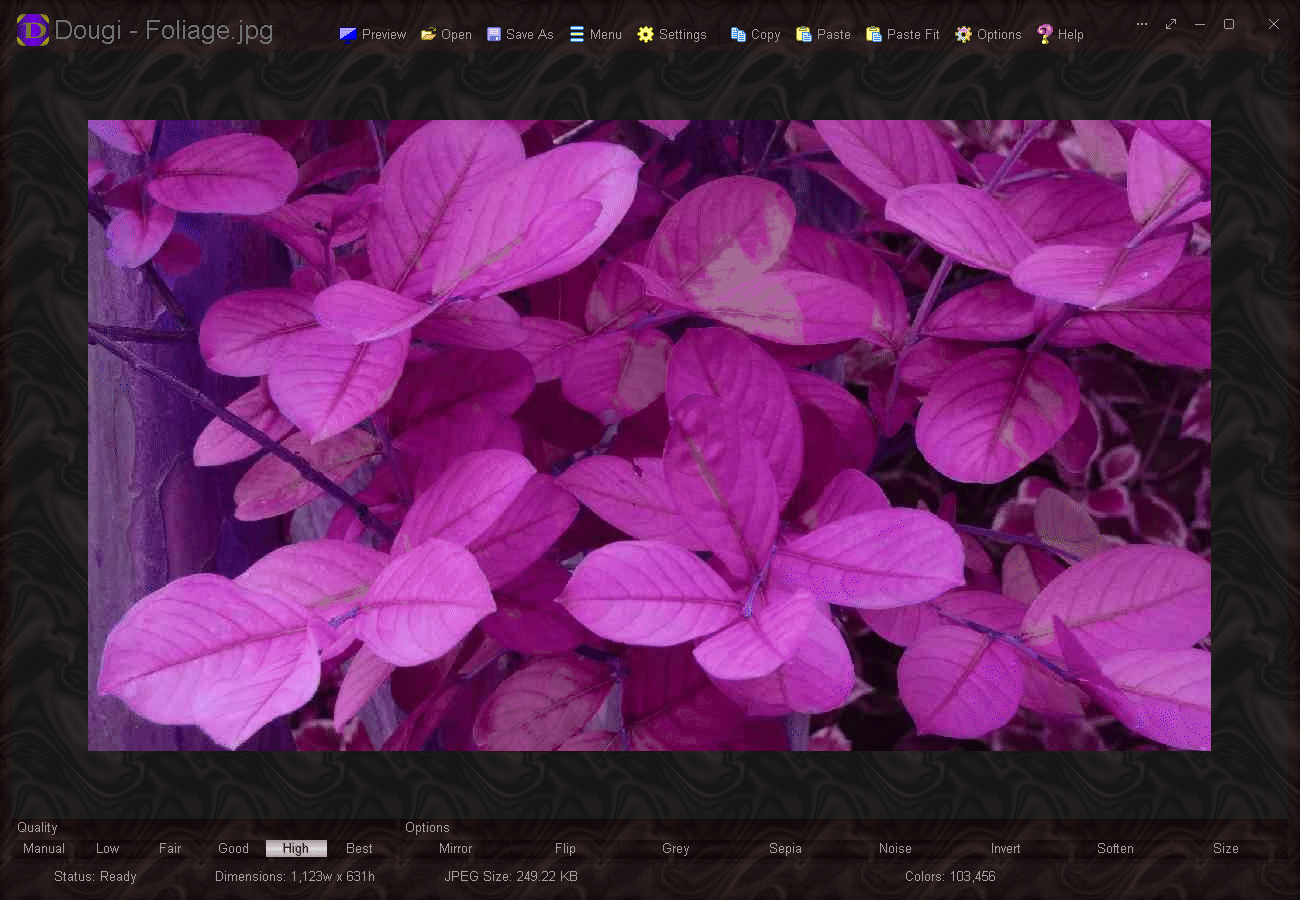
Task: Open the three-dots window menu
Action: 1142,24
